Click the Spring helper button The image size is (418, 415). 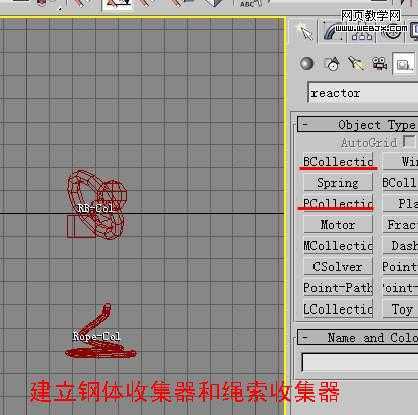coord(338,183)
